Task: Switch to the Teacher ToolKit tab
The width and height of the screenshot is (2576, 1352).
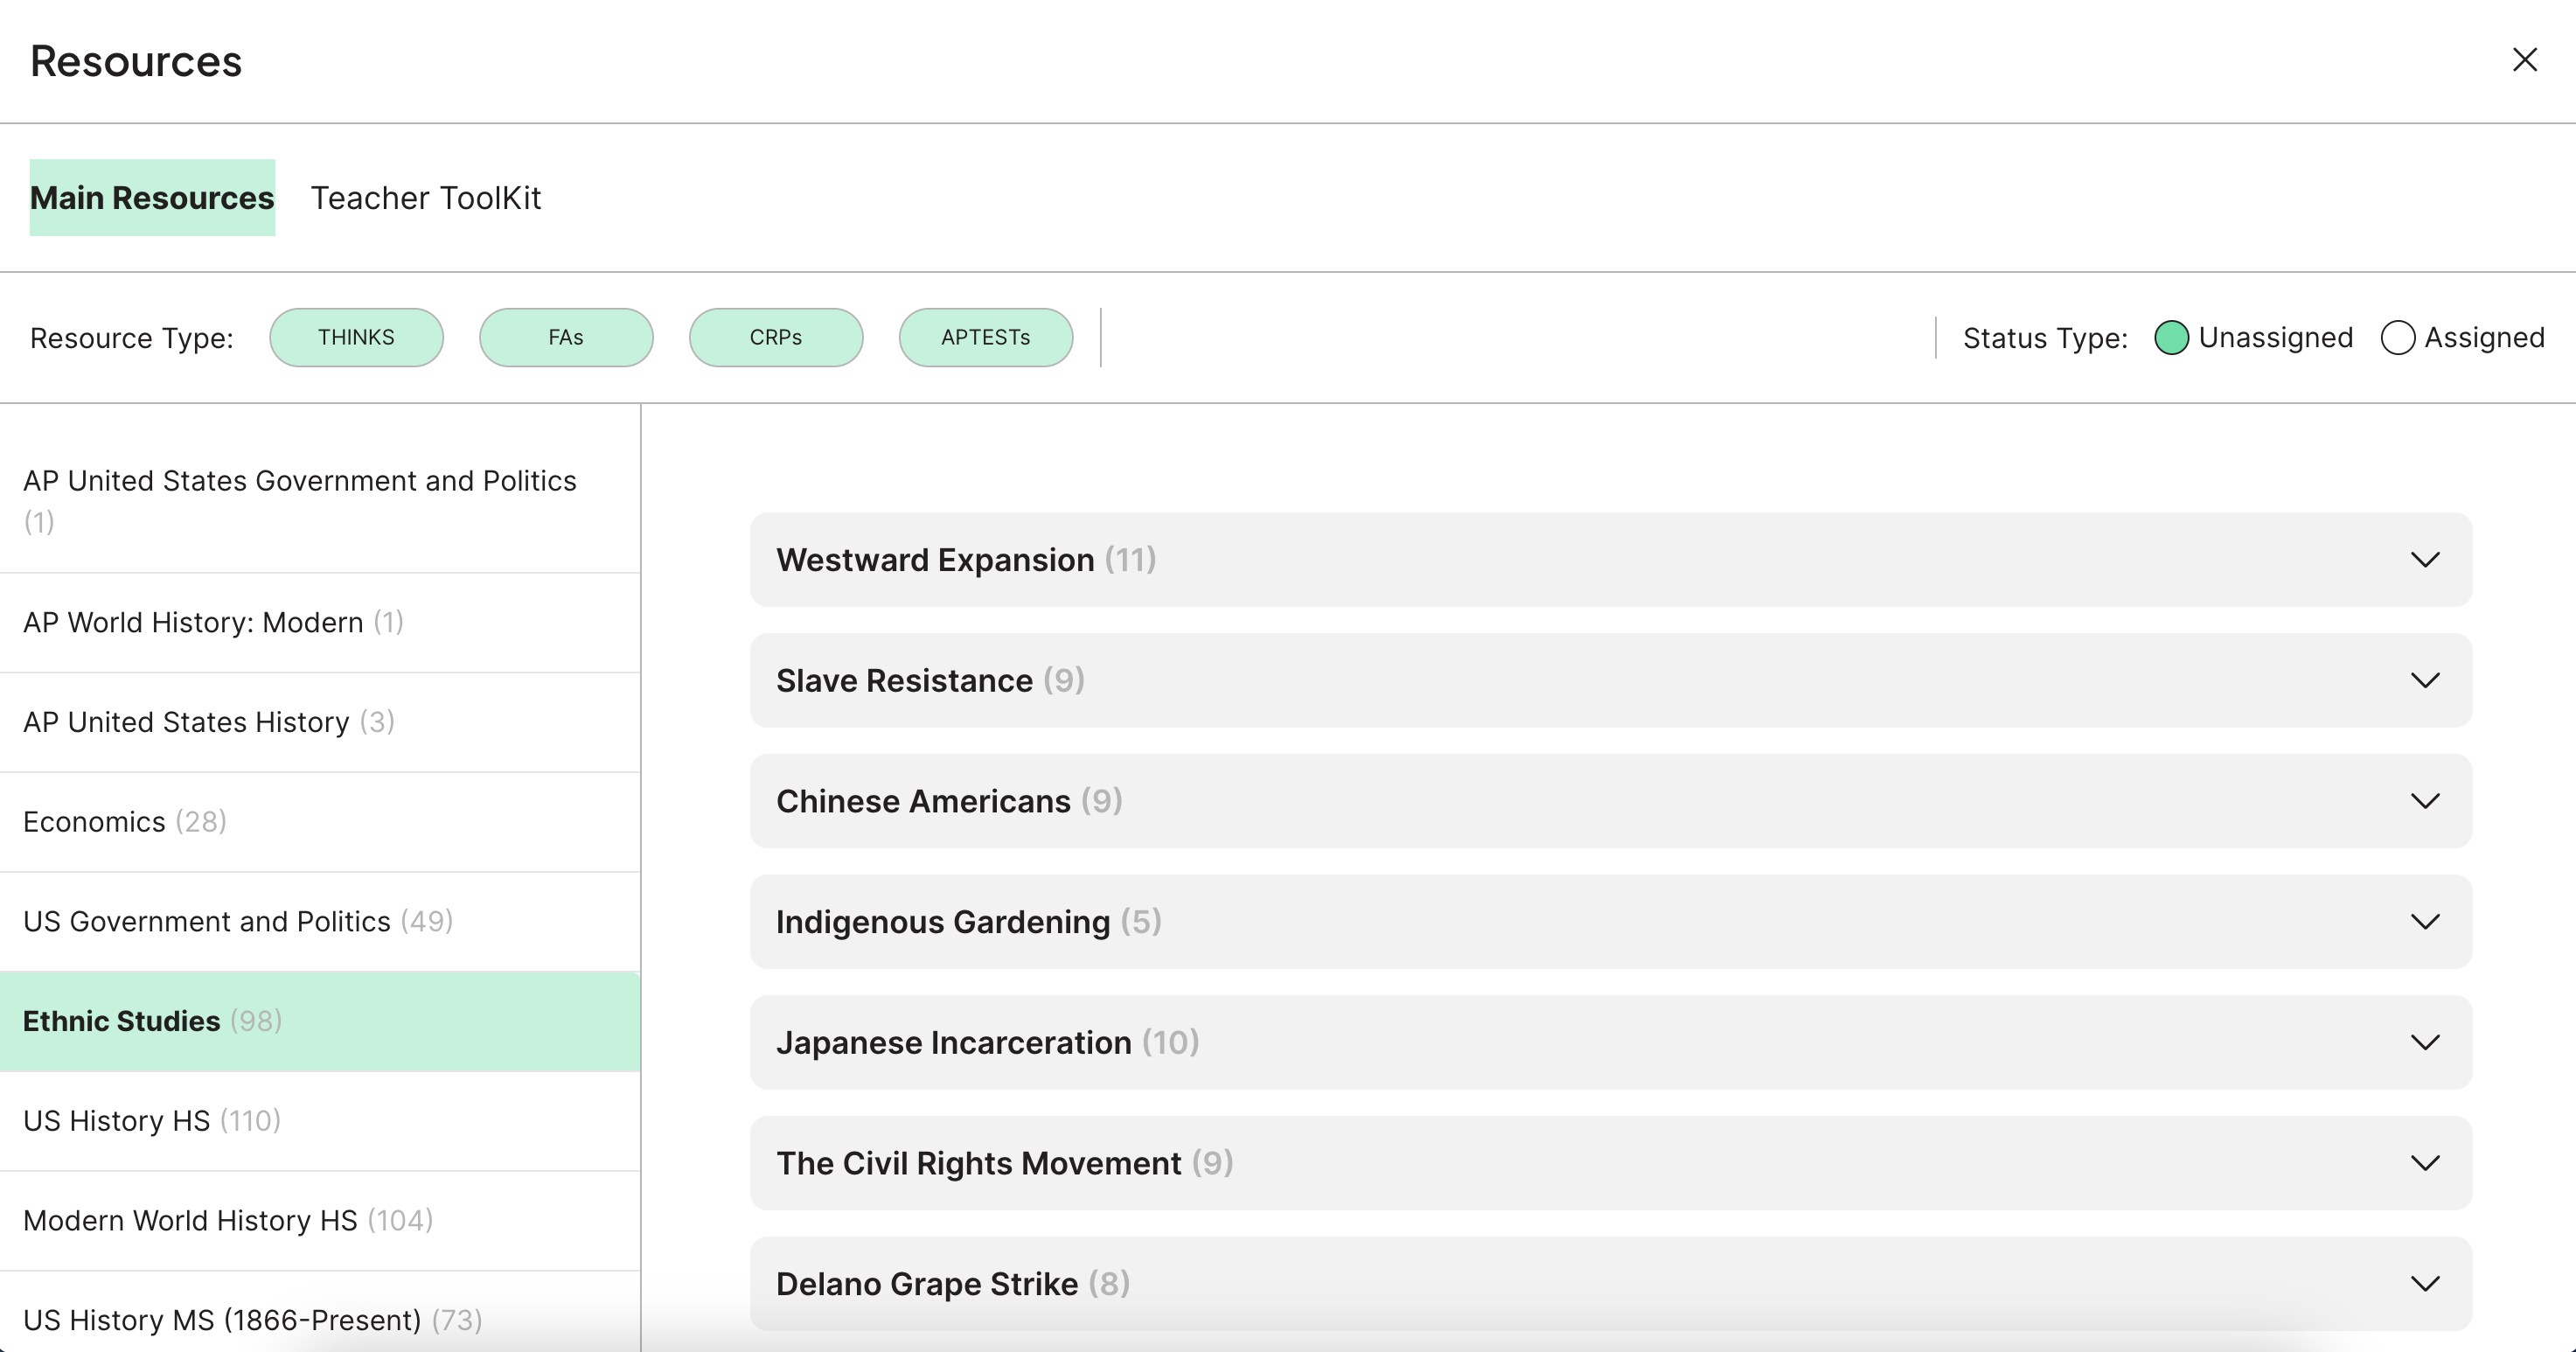Action: coord(425,198)
